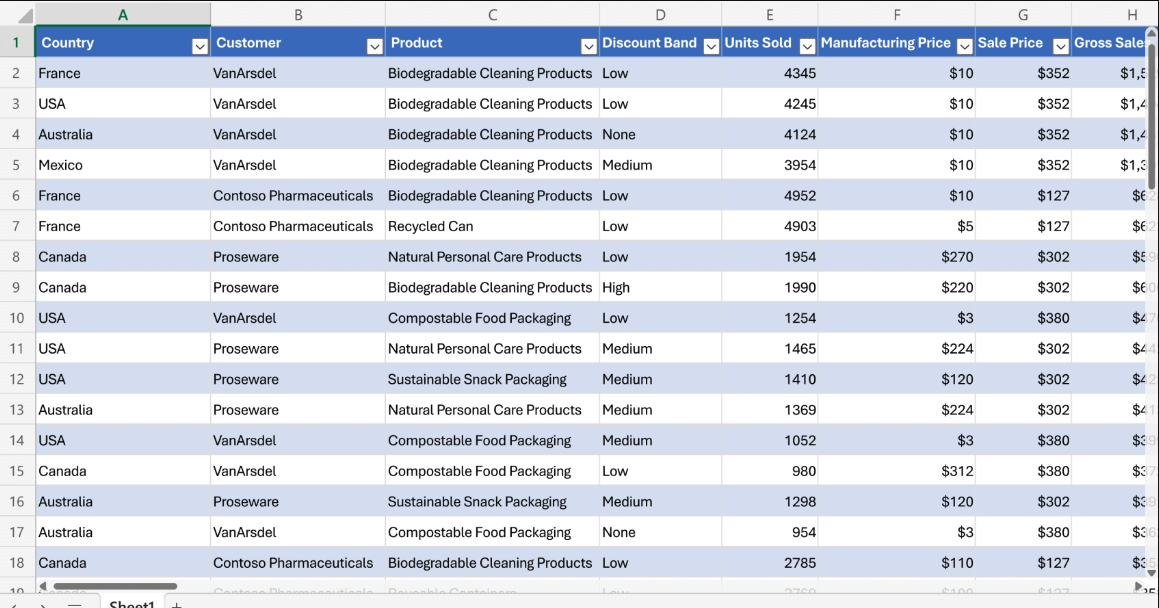Select the Recycled Can product cell

492,226
